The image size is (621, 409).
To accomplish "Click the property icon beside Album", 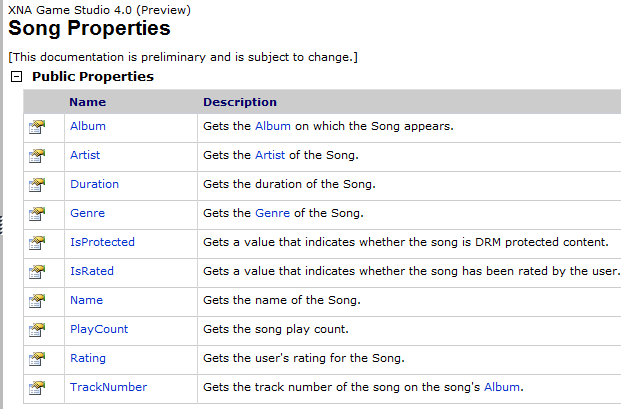I will coord(37,127).
